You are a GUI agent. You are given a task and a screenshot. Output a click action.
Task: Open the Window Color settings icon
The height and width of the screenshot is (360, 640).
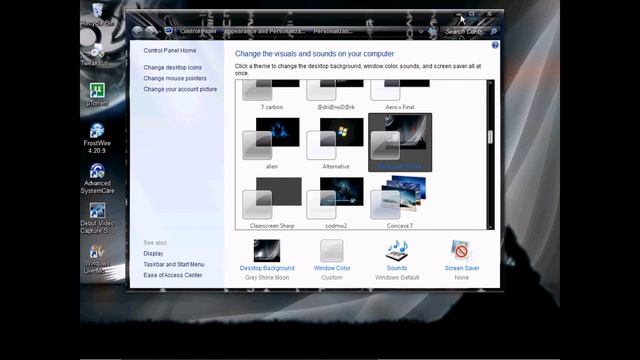(x=331, y=251)
